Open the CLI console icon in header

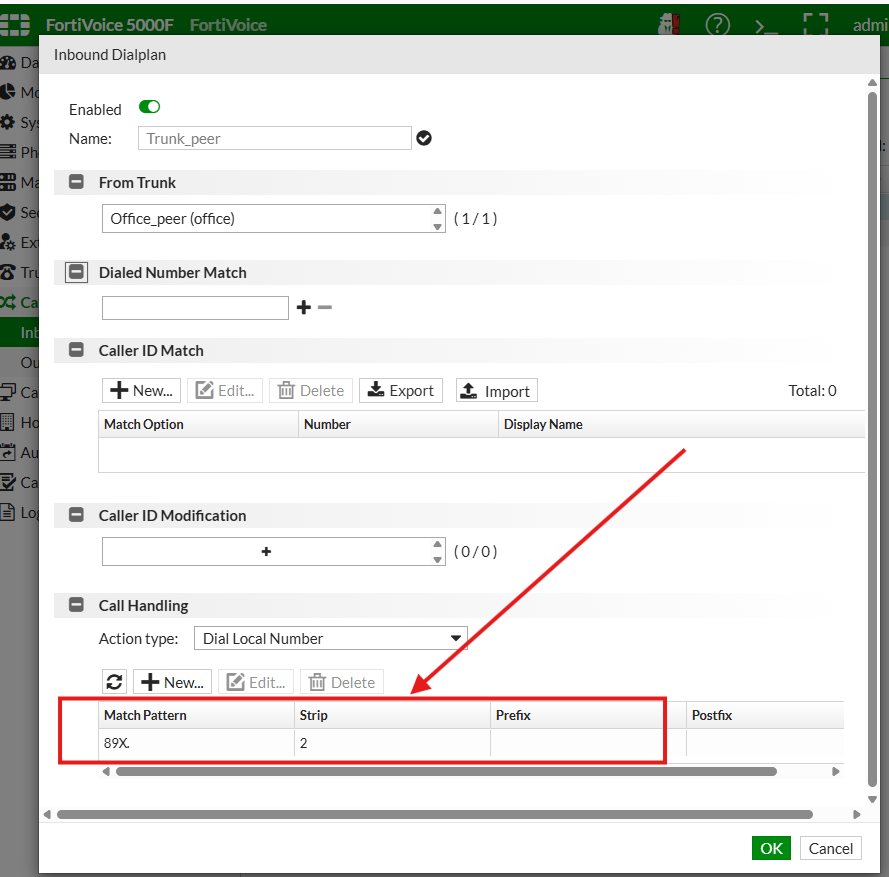pos(766,26)
